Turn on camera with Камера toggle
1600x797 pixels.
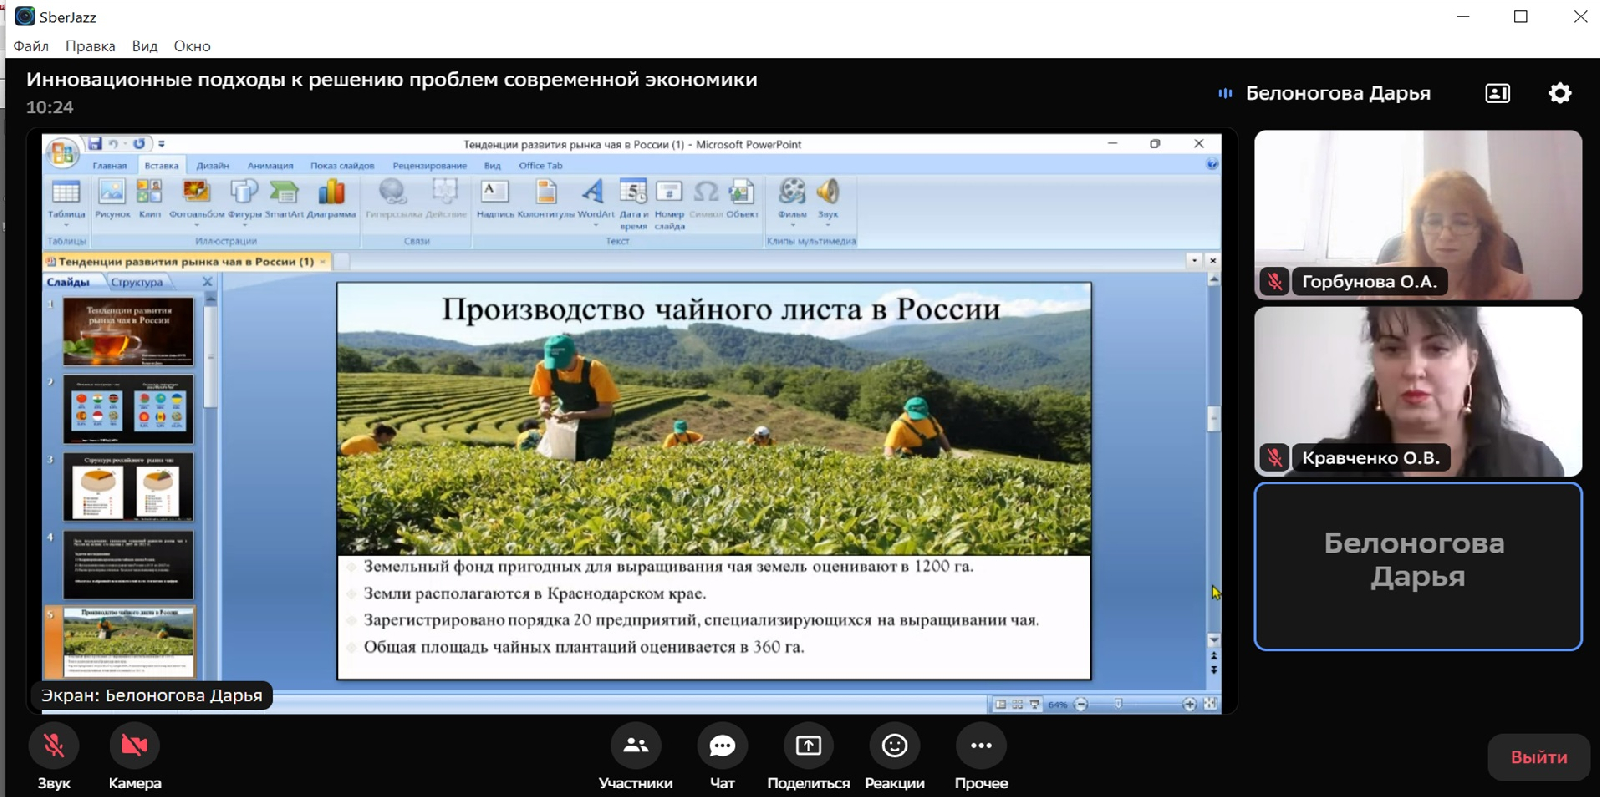pos(134,746)
